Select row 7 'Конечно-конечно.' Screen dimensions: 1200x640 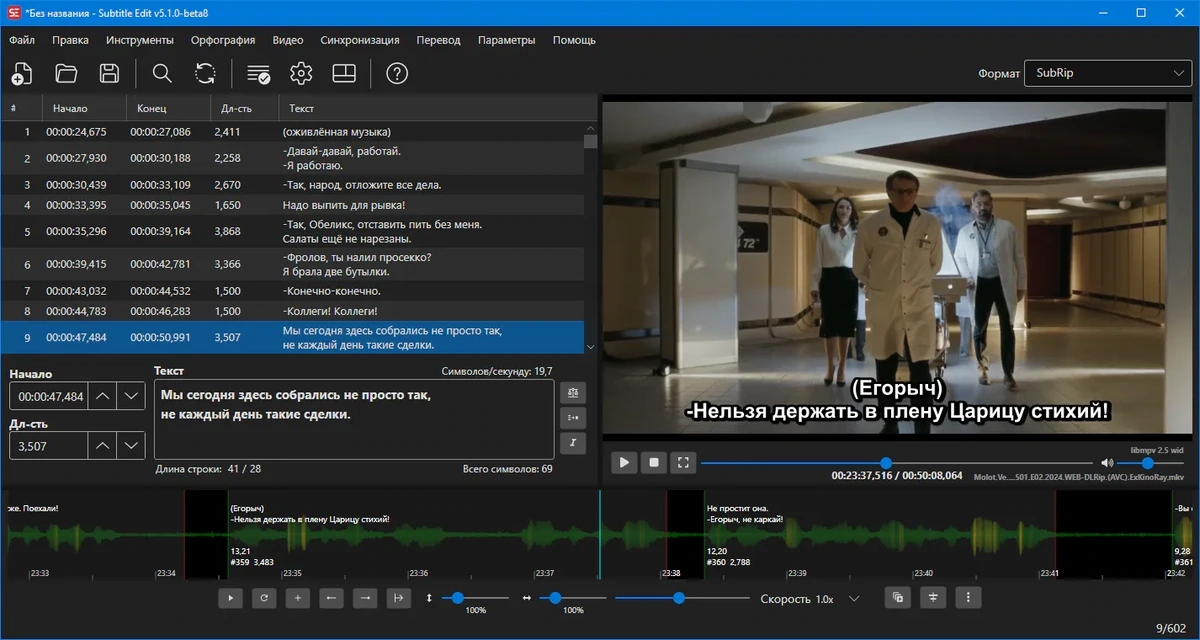(292, 291)
